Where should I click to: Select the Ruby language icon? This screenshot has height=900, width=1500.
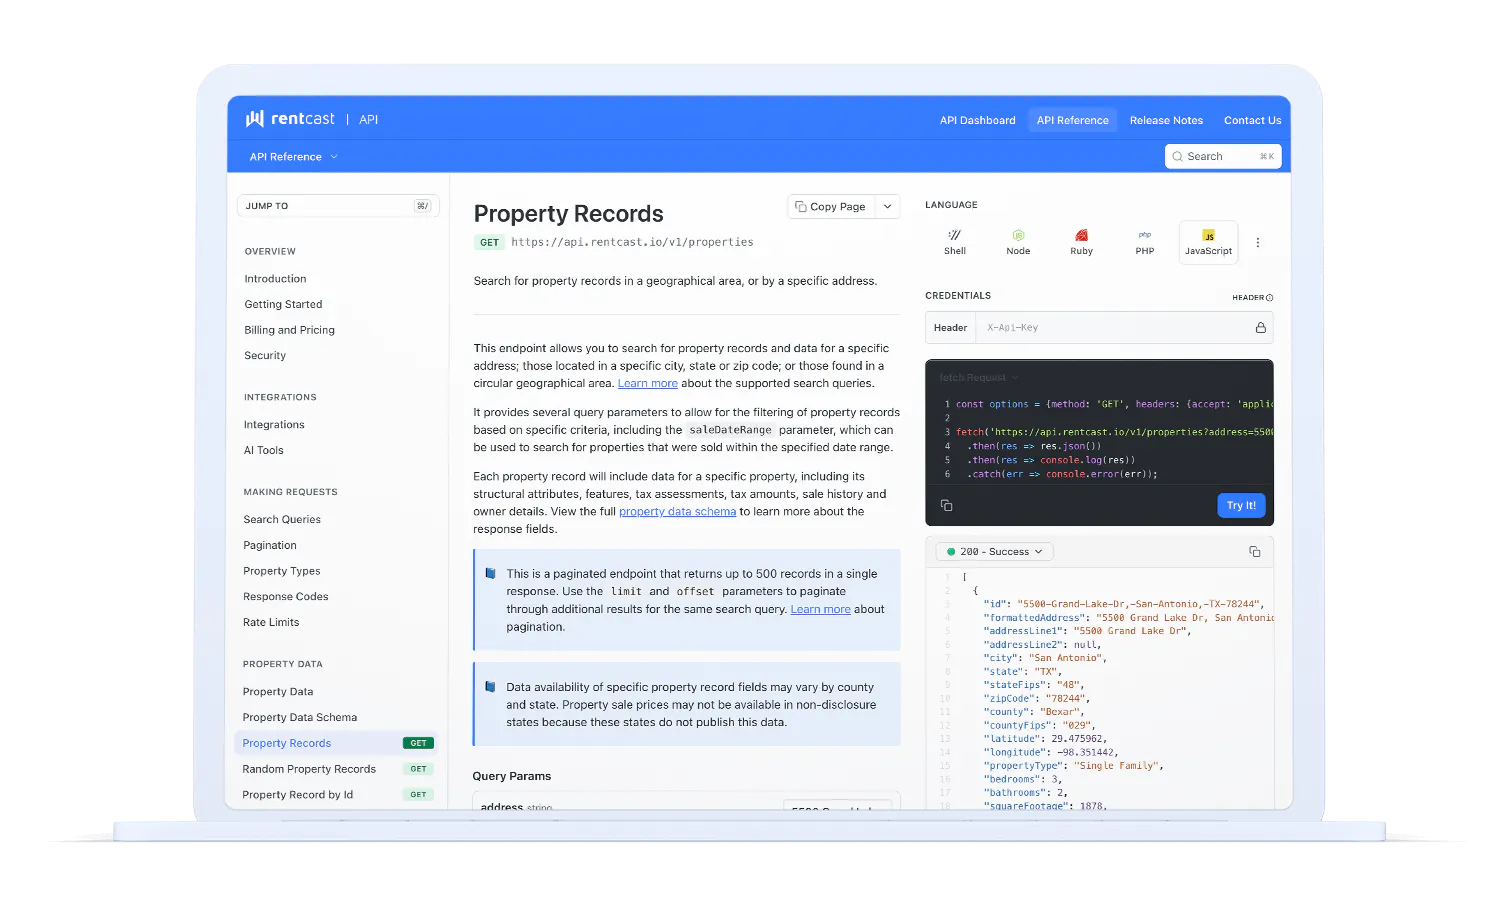1081,242
